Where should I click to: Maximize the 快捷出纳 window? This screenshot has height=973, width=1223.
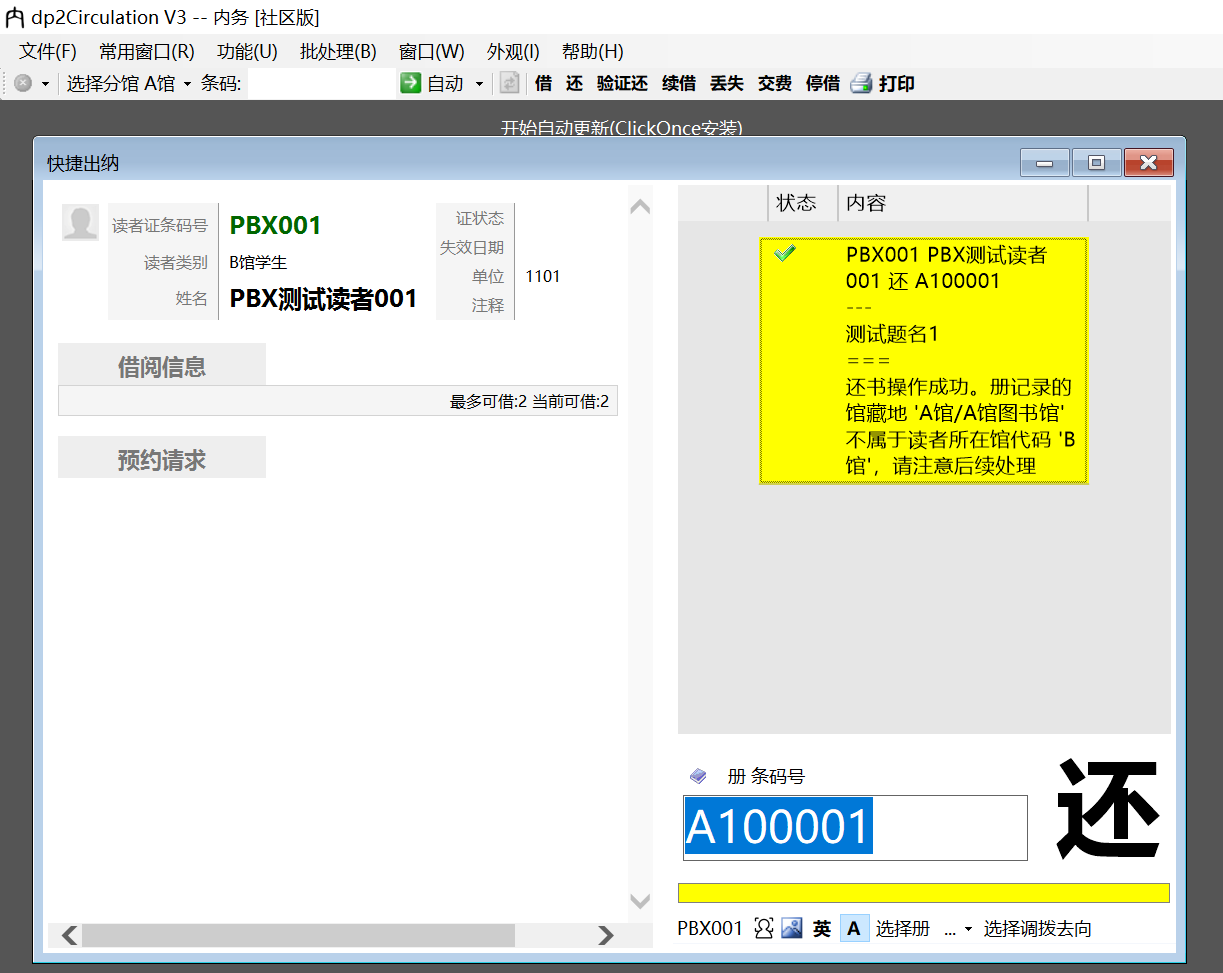(1097, 163)
